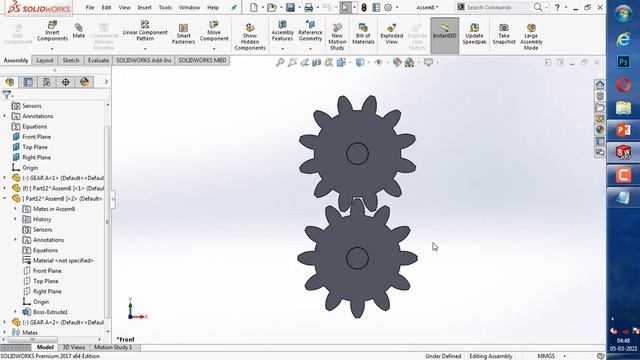Select Move Component tool
The image size is (640, 360).
214,31
